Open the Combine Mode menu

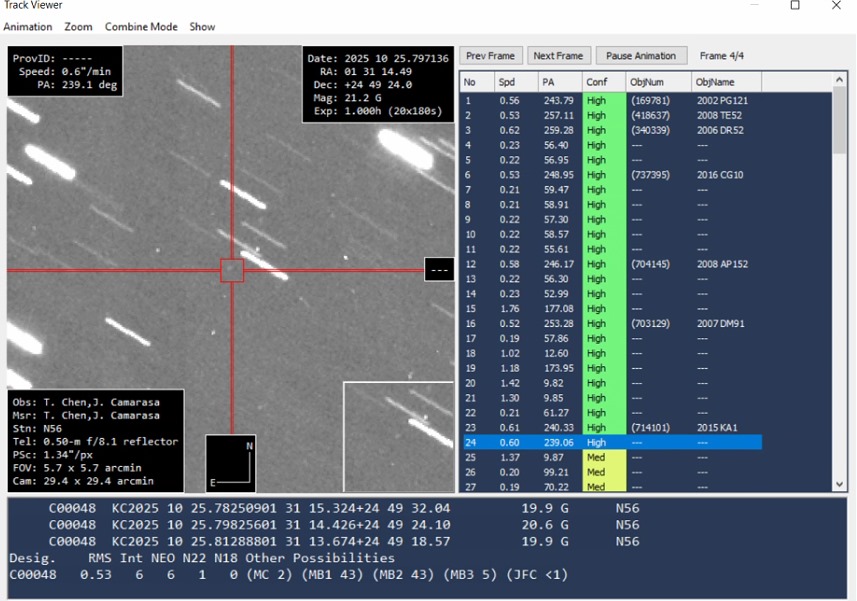point(139,27)
